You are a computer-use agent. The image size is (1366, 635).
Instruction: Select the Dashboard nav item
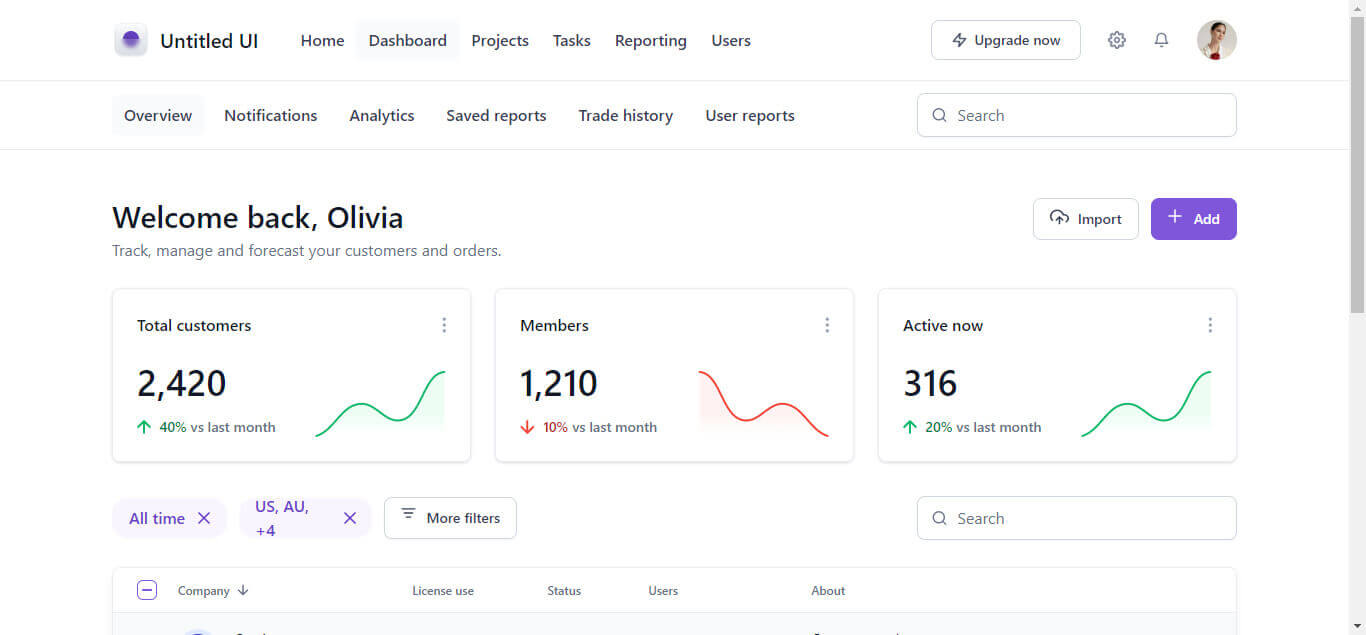click(x=408, y=40)
